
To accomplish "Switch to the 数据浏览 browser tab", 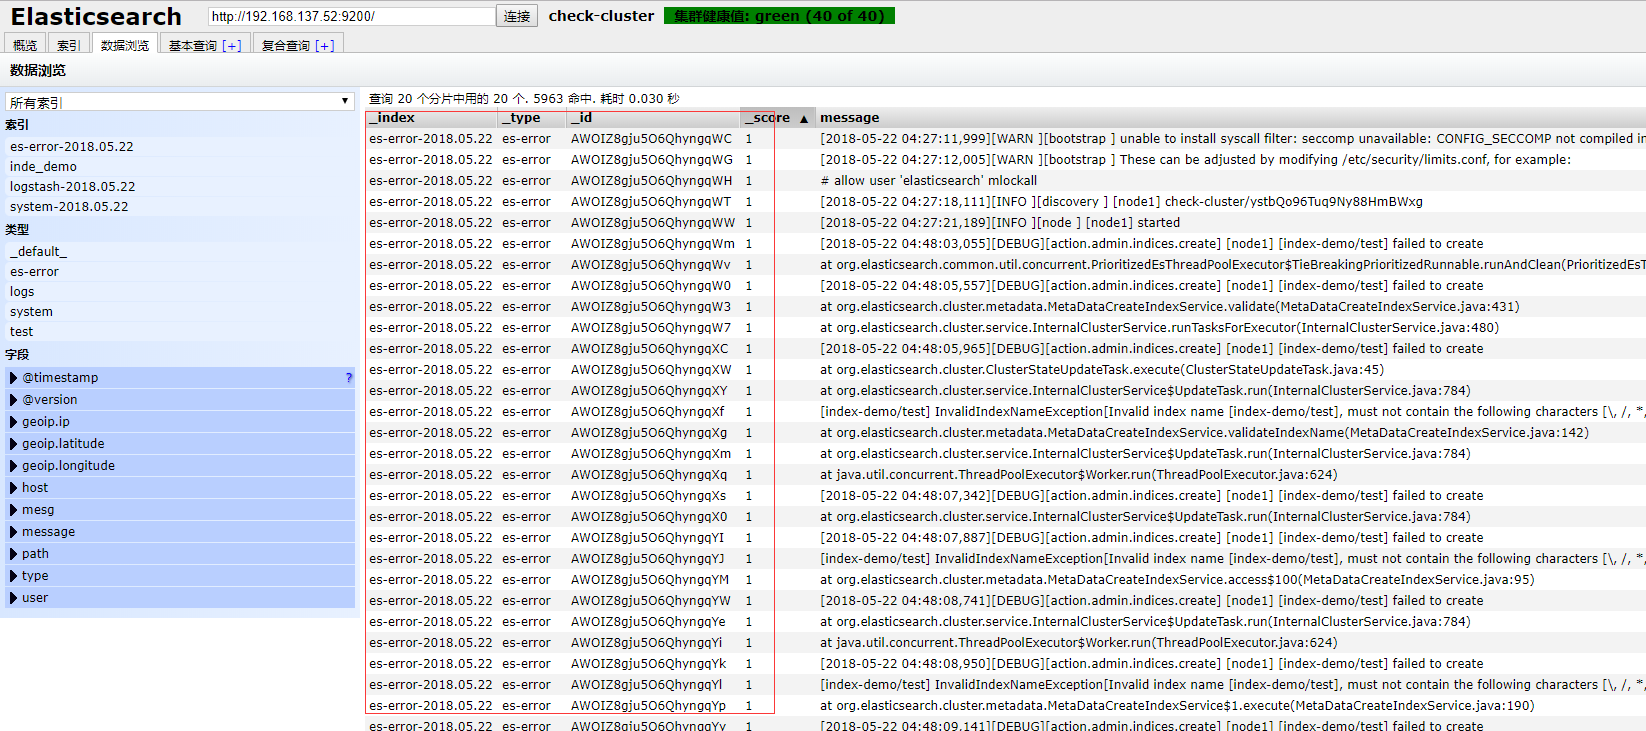I will (x=125, y=45).
